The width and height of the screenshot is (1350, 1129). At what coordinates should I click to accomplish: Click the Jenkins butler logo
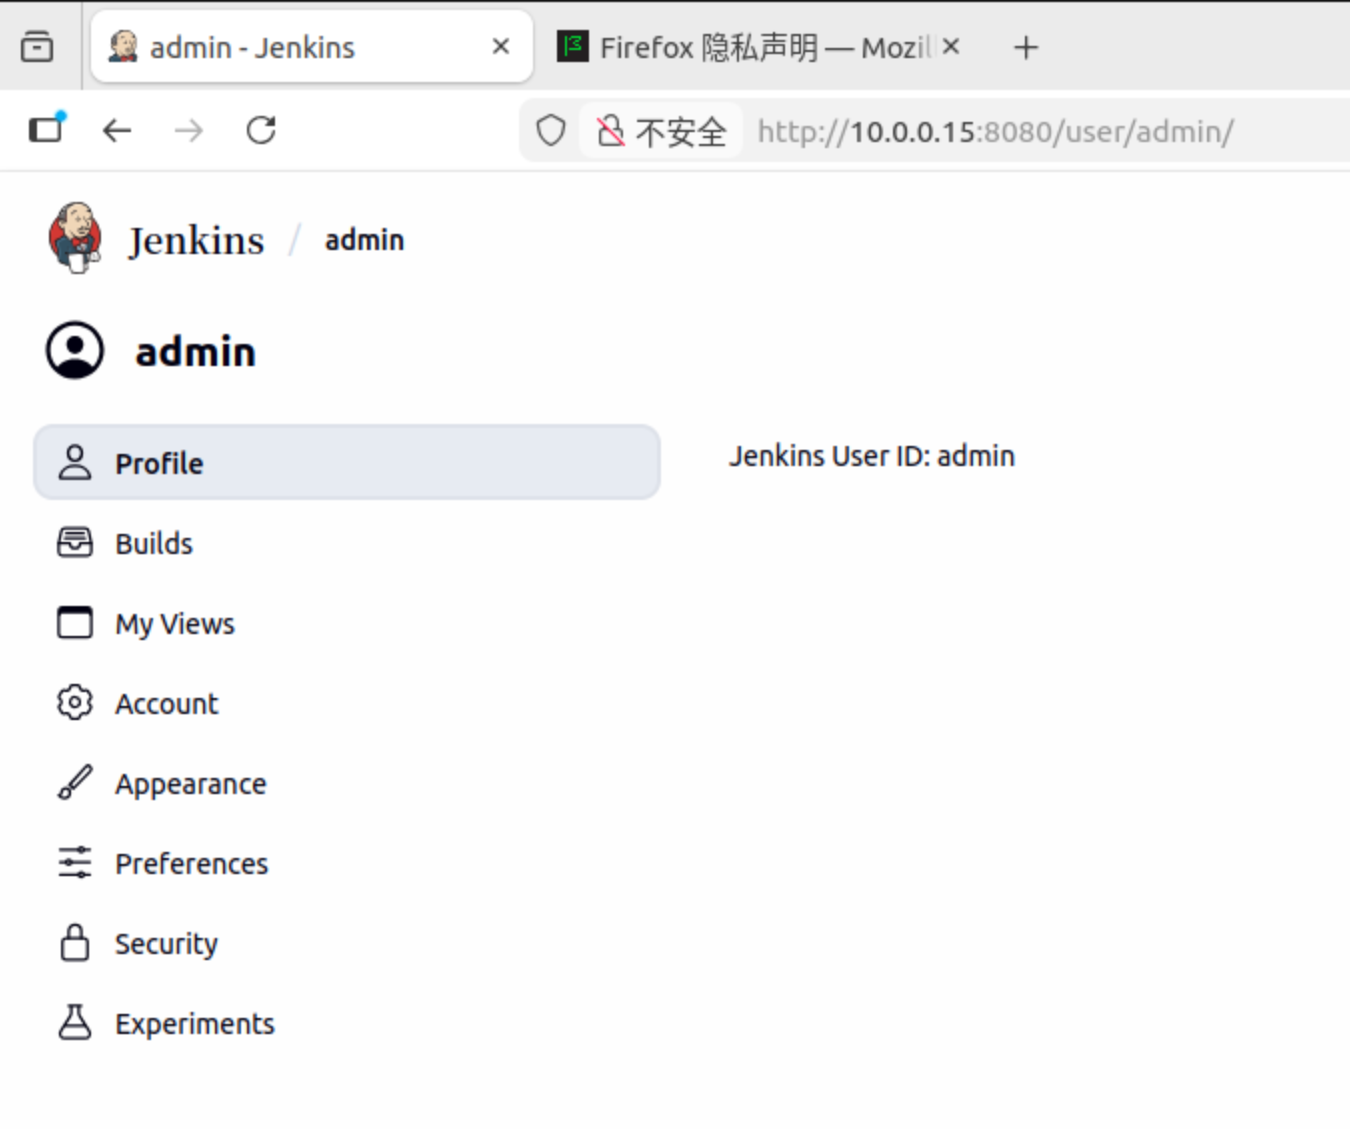pos(75,238)
